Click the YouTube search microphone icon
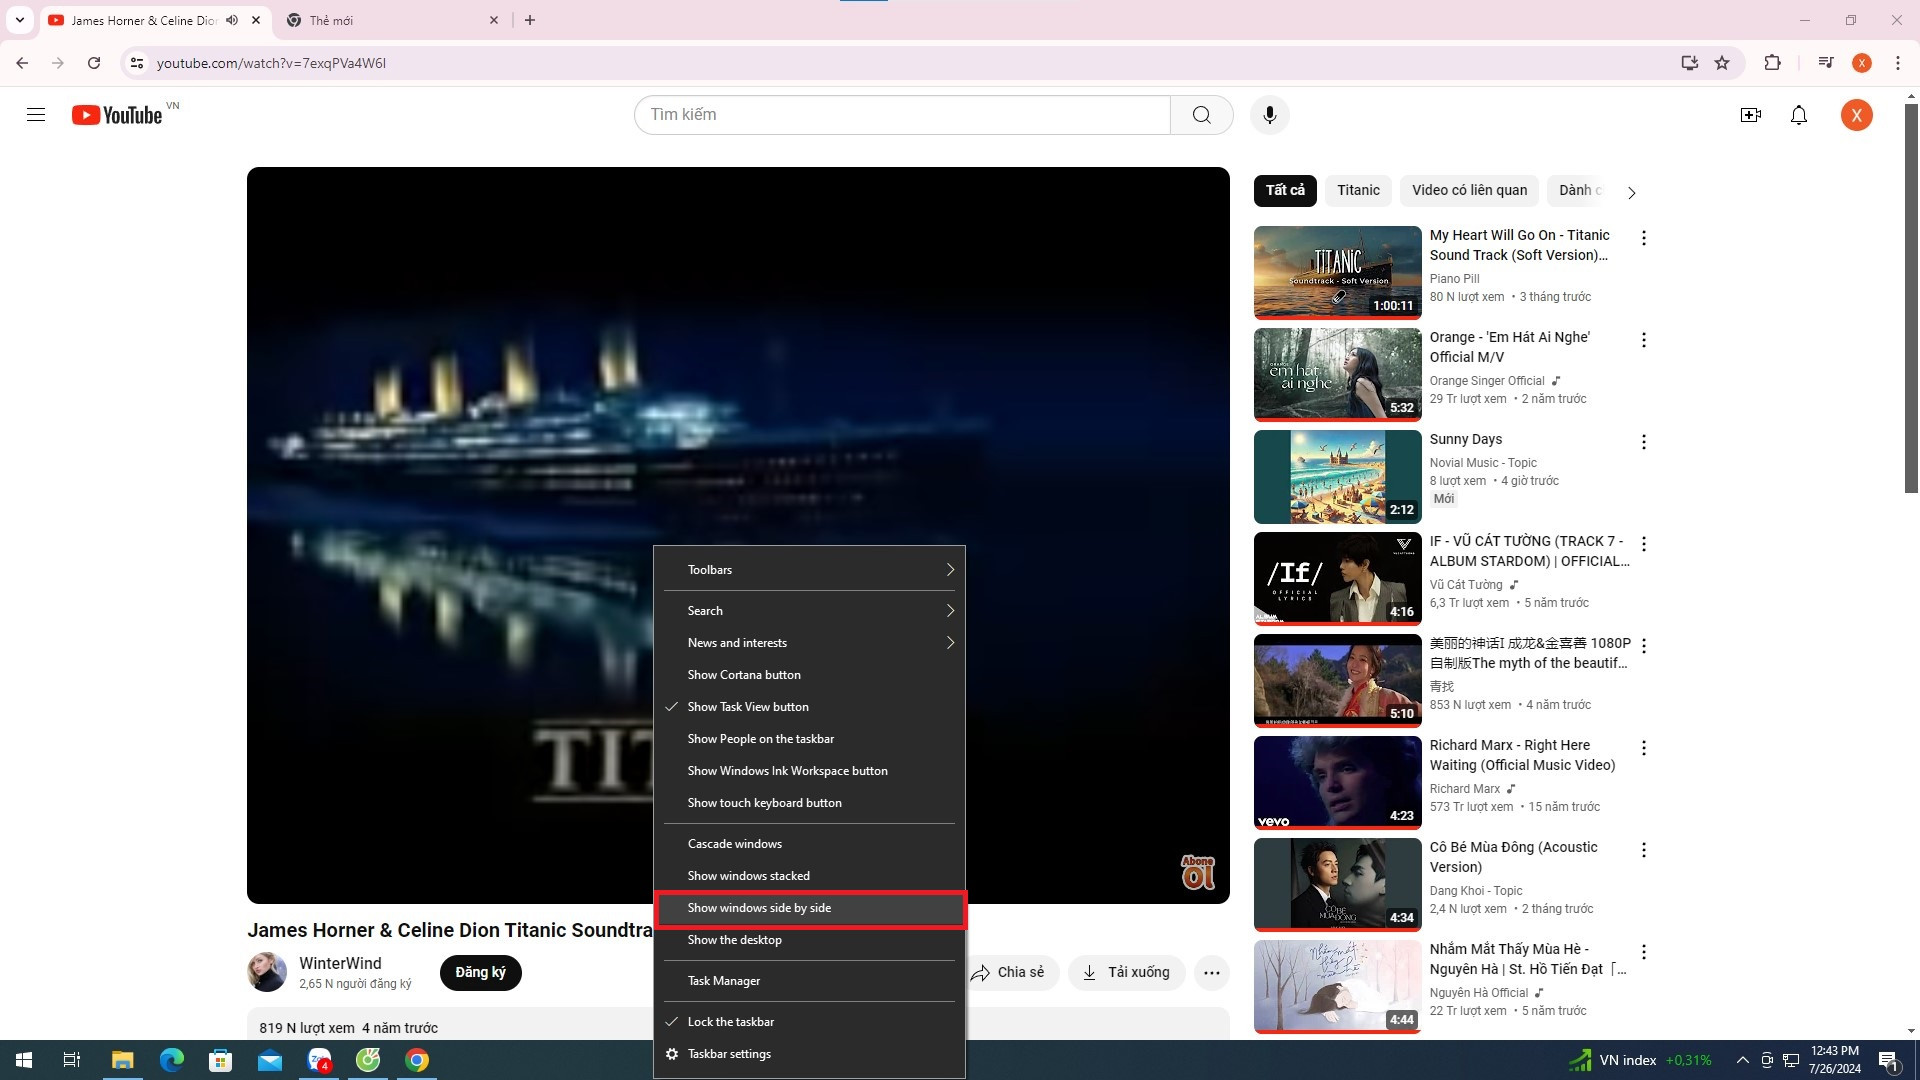The image size is (1920, 1080). [x=1270, y=113]
